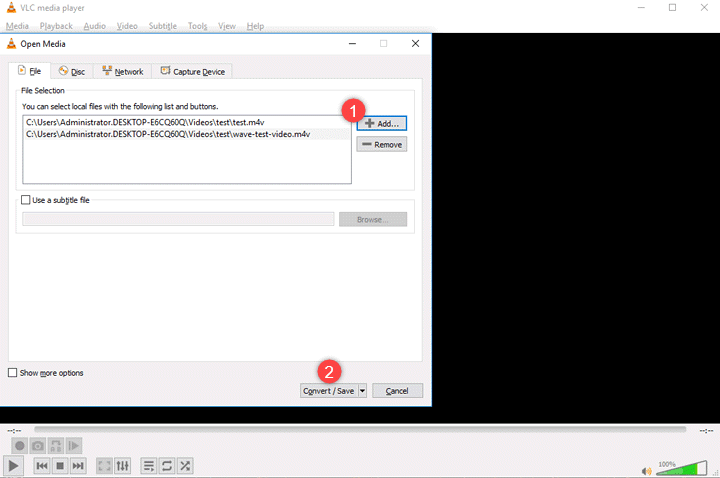Open the extended settings equalizer icon
The image size is (720, 478).
[123, 466]
